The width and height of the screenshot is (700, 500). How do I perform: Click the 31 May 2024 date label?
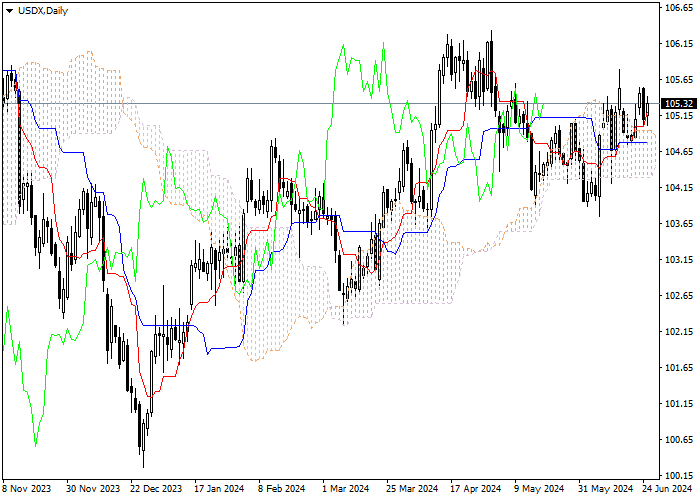(606, 489)
